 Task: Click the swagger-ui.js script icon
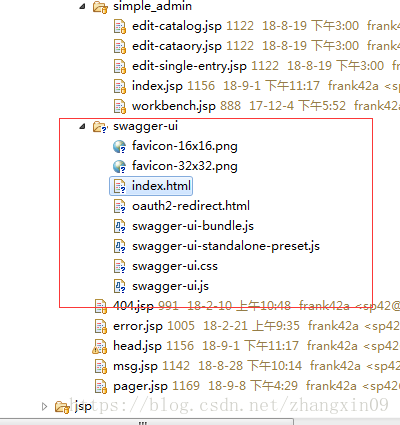120,286
